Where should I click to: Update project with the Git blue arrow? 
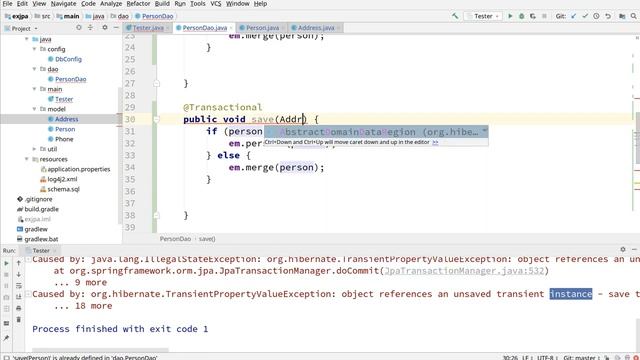click(573, 16)
